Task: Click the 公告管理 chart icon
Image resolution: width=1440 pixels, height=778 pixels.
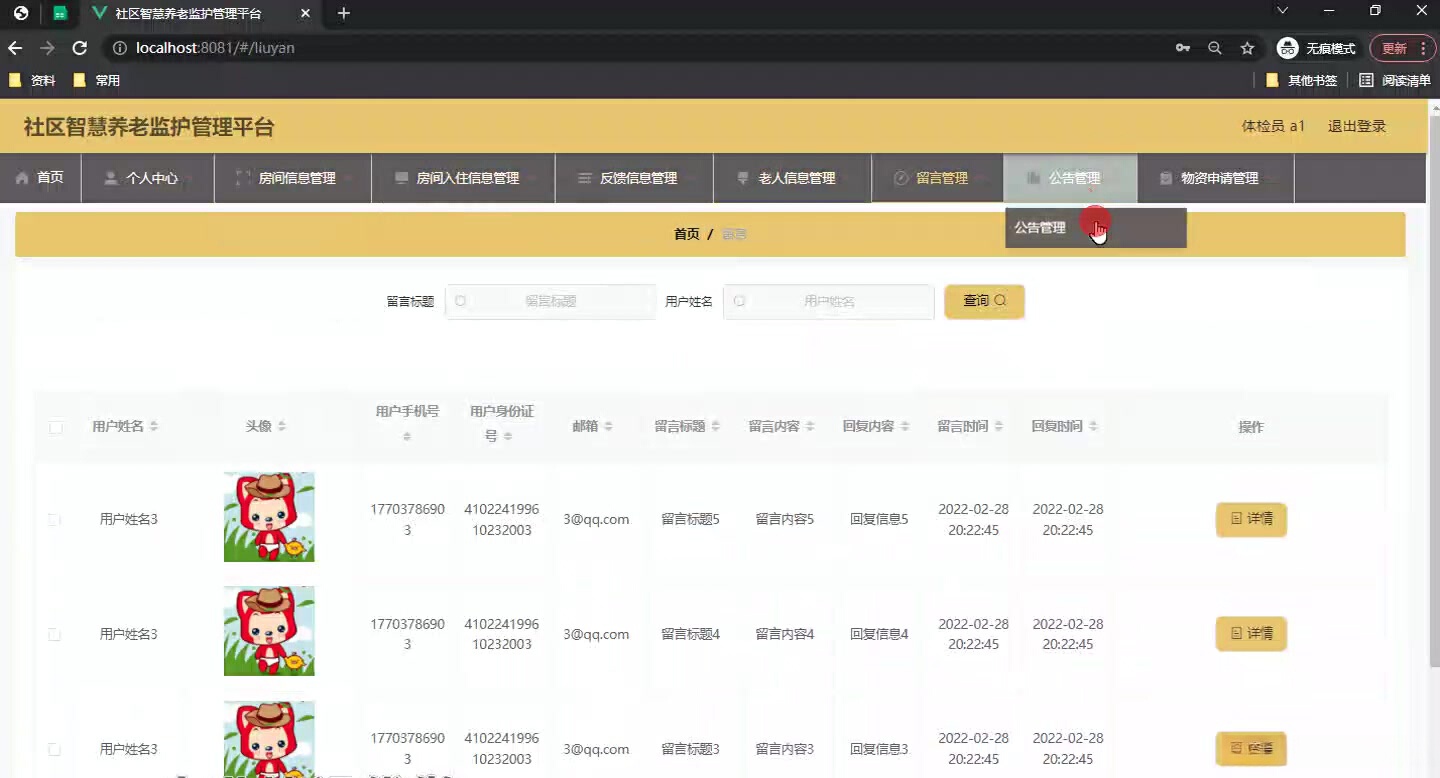Action: click(x=1032, y=177)
